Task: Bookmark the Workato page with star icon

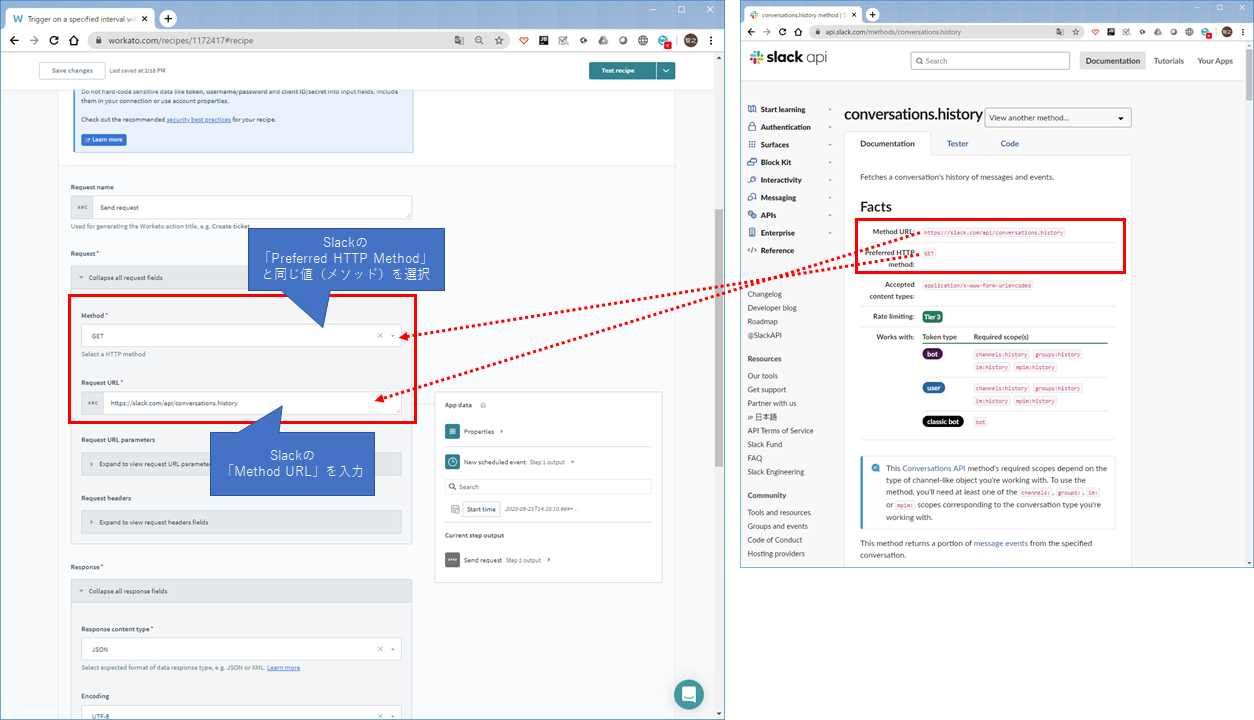Action: (499, 41)
